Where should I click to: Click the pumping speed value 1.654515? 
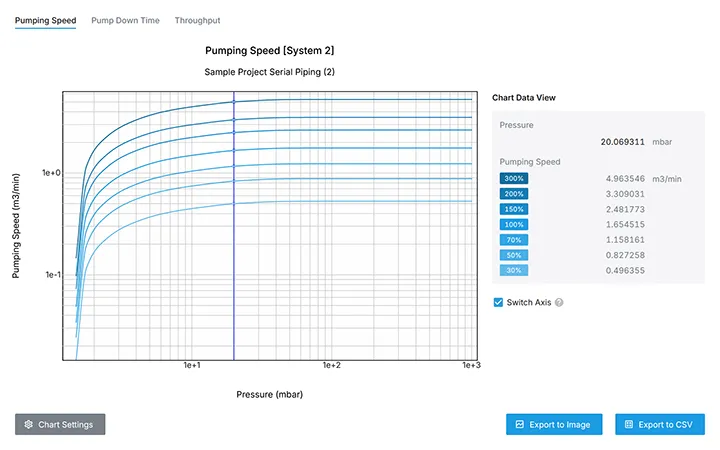tap(625, 225)
